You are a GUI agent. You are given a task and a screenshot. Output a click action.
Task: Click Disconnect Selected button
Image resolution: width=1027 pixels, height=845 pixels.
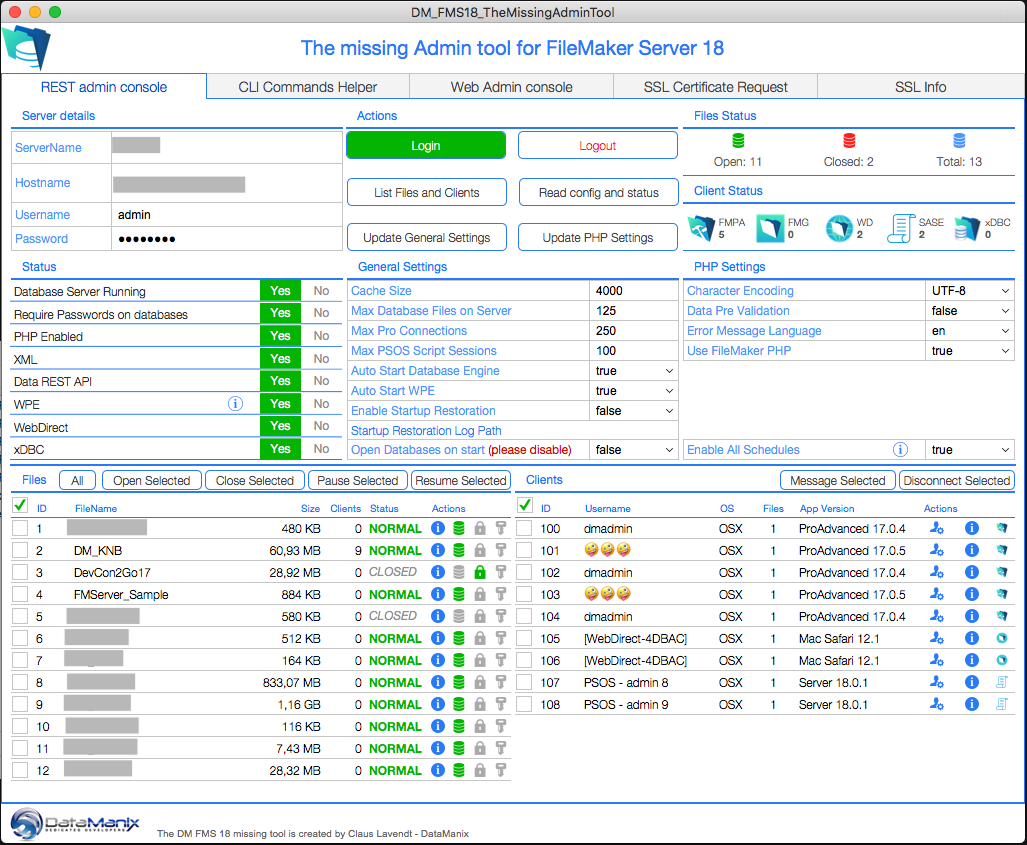(956, 480)
